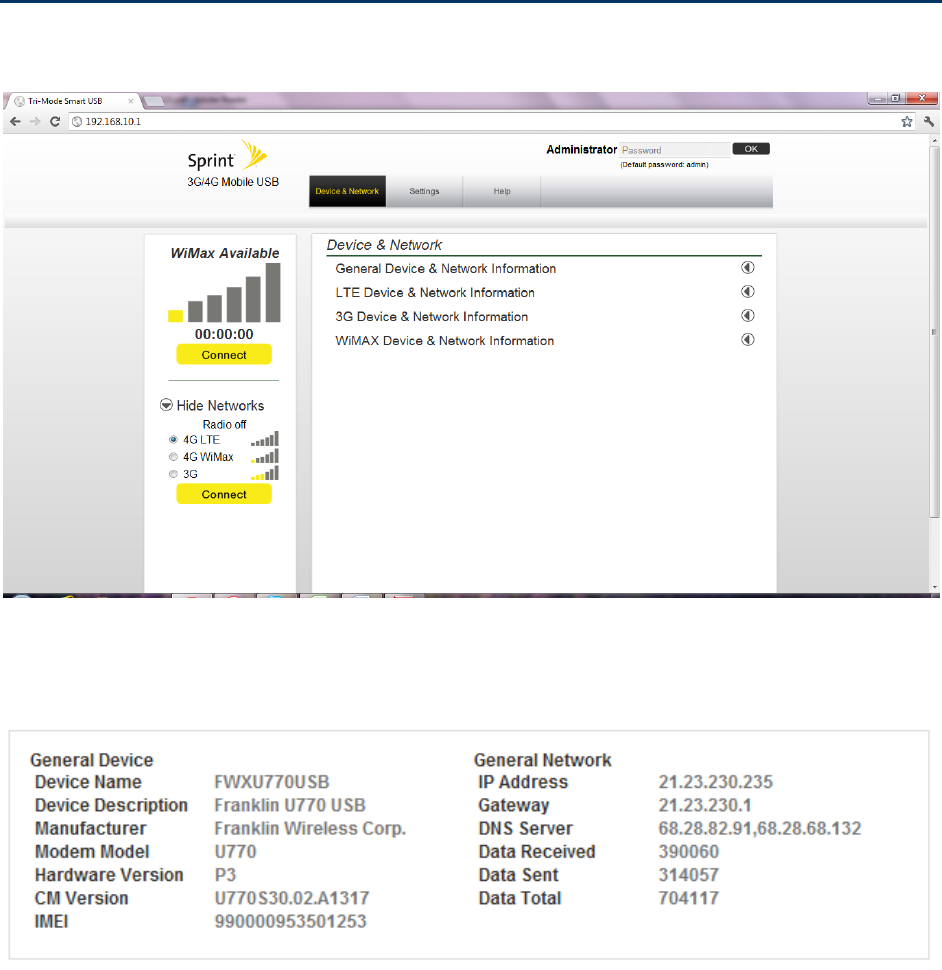The image size is (942, 970).
Task: Click Connect button below network list
Action: click(224, 494)
